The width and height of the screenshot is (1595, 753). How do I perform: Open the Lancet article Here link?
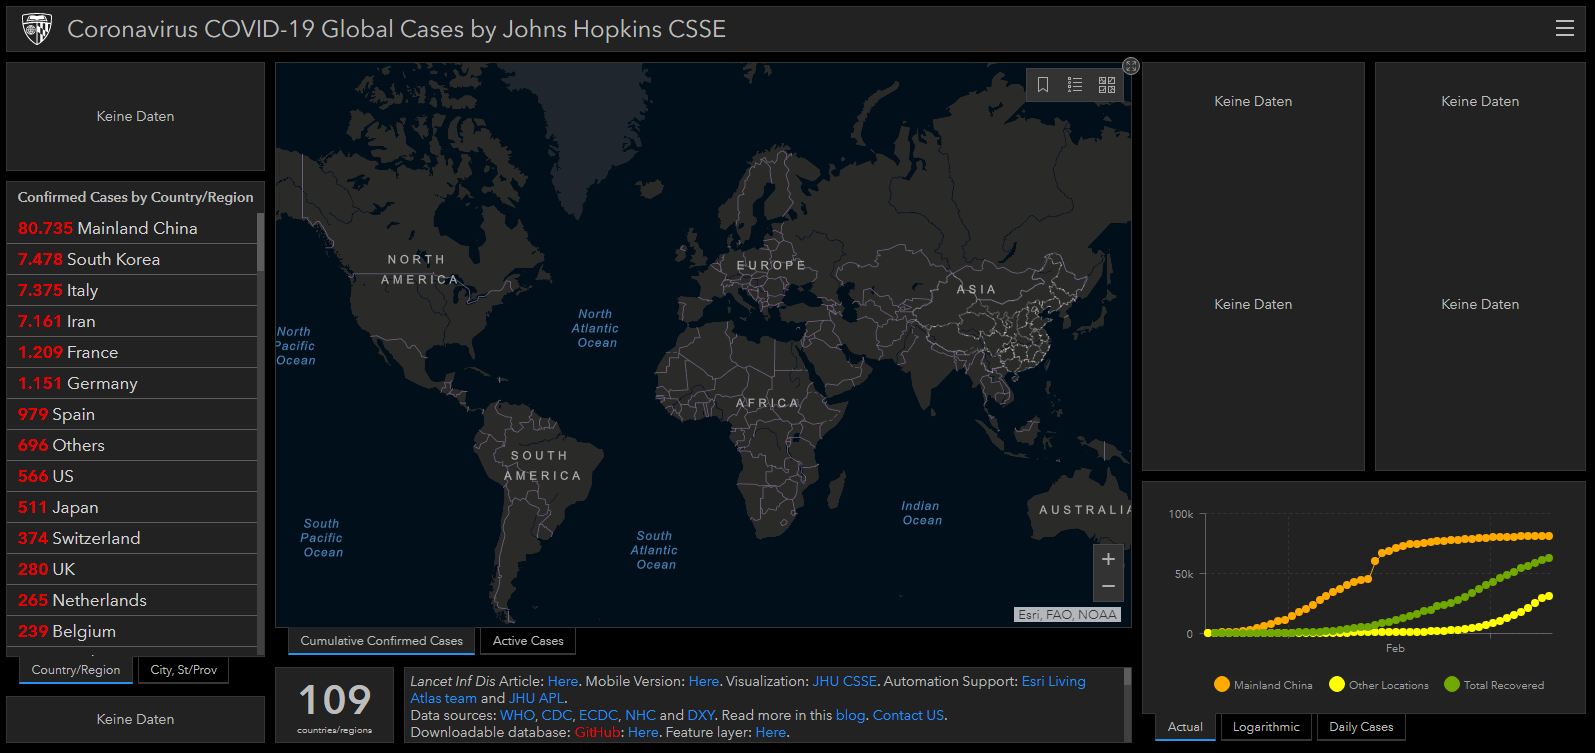tap(563, 681)
